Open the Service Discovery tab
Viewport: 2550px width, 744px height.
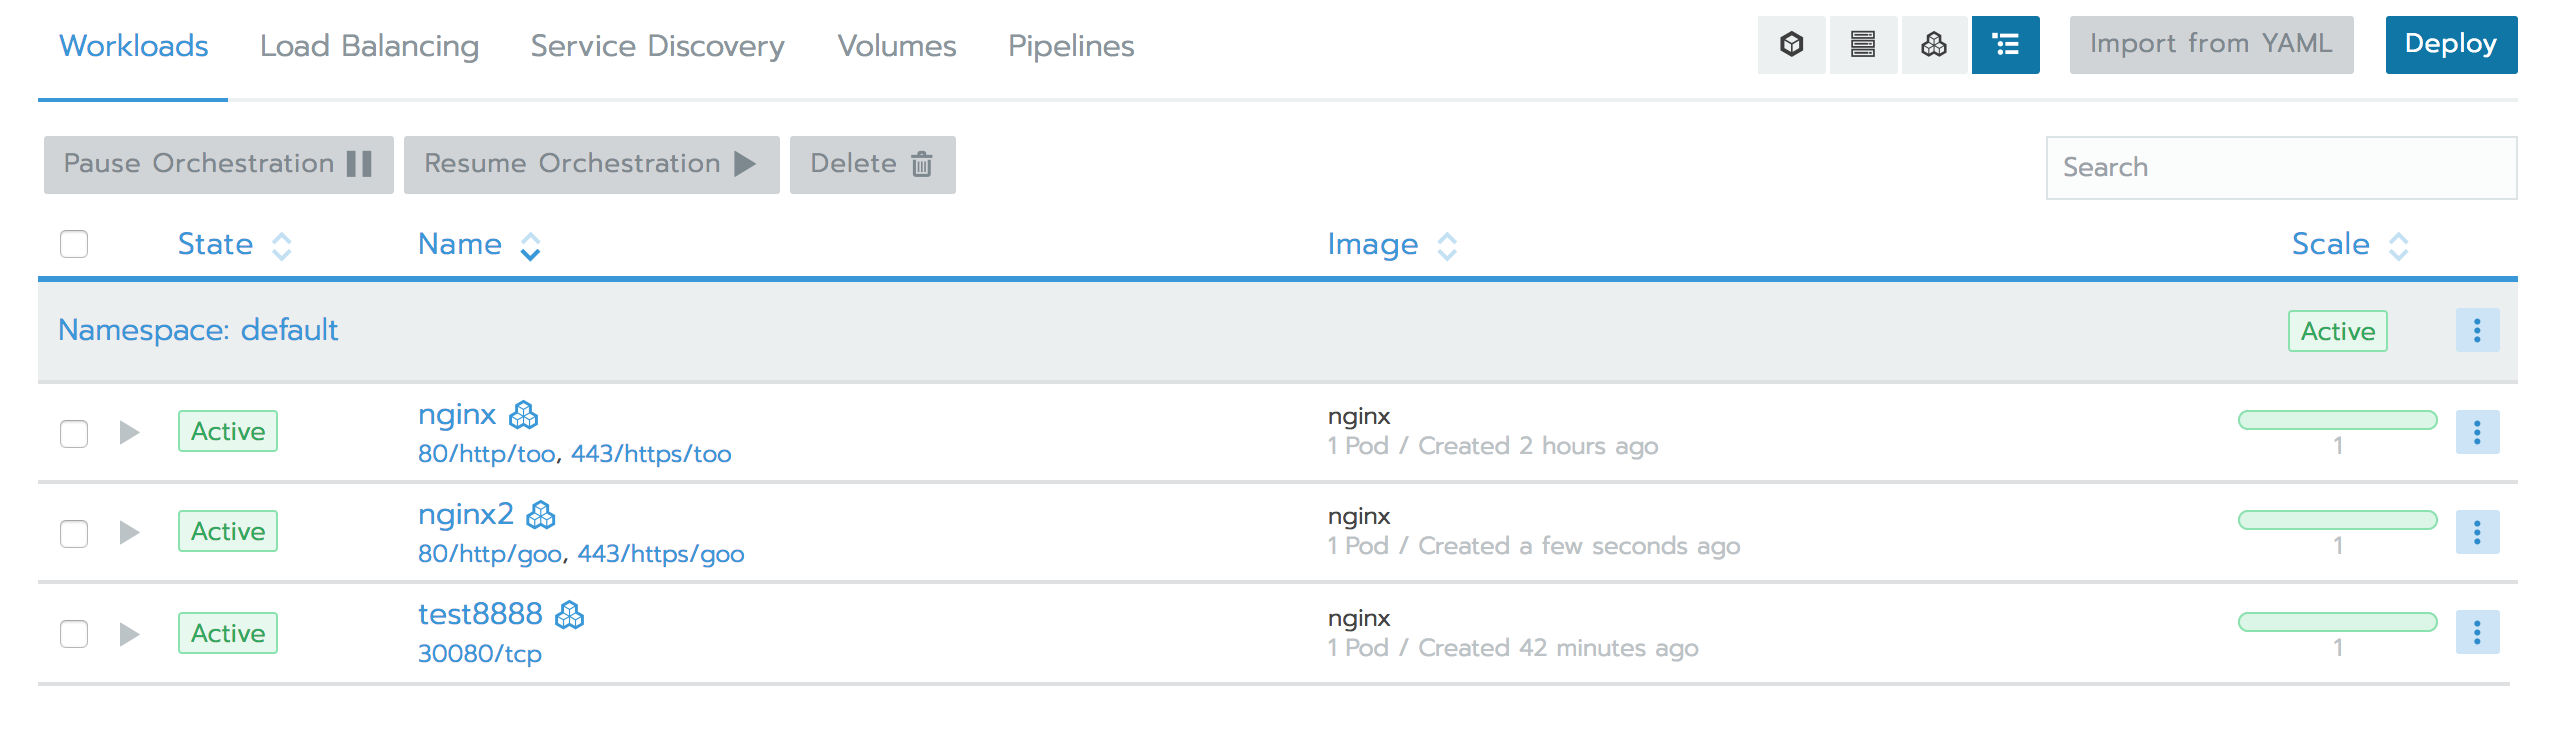click(657, 45)
